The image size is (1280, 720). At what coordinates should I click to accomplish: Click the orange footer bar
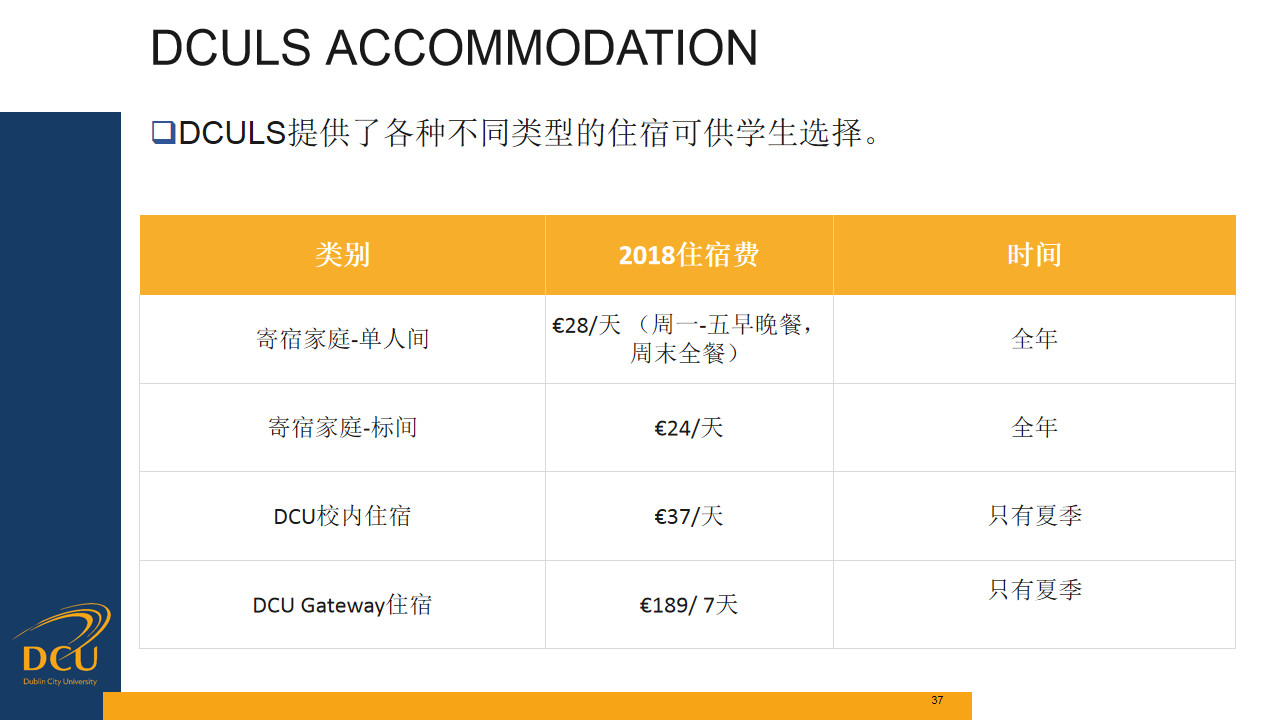pyautogui.click(x=500, y=706)
